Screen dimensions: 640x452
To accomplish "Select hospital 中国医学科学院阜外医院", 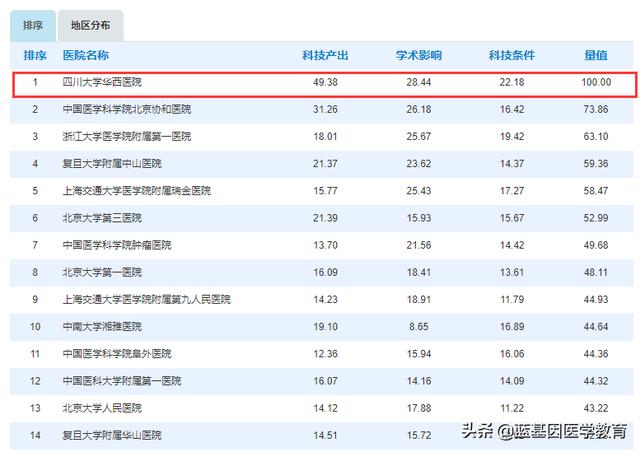I will coord(117,354).
